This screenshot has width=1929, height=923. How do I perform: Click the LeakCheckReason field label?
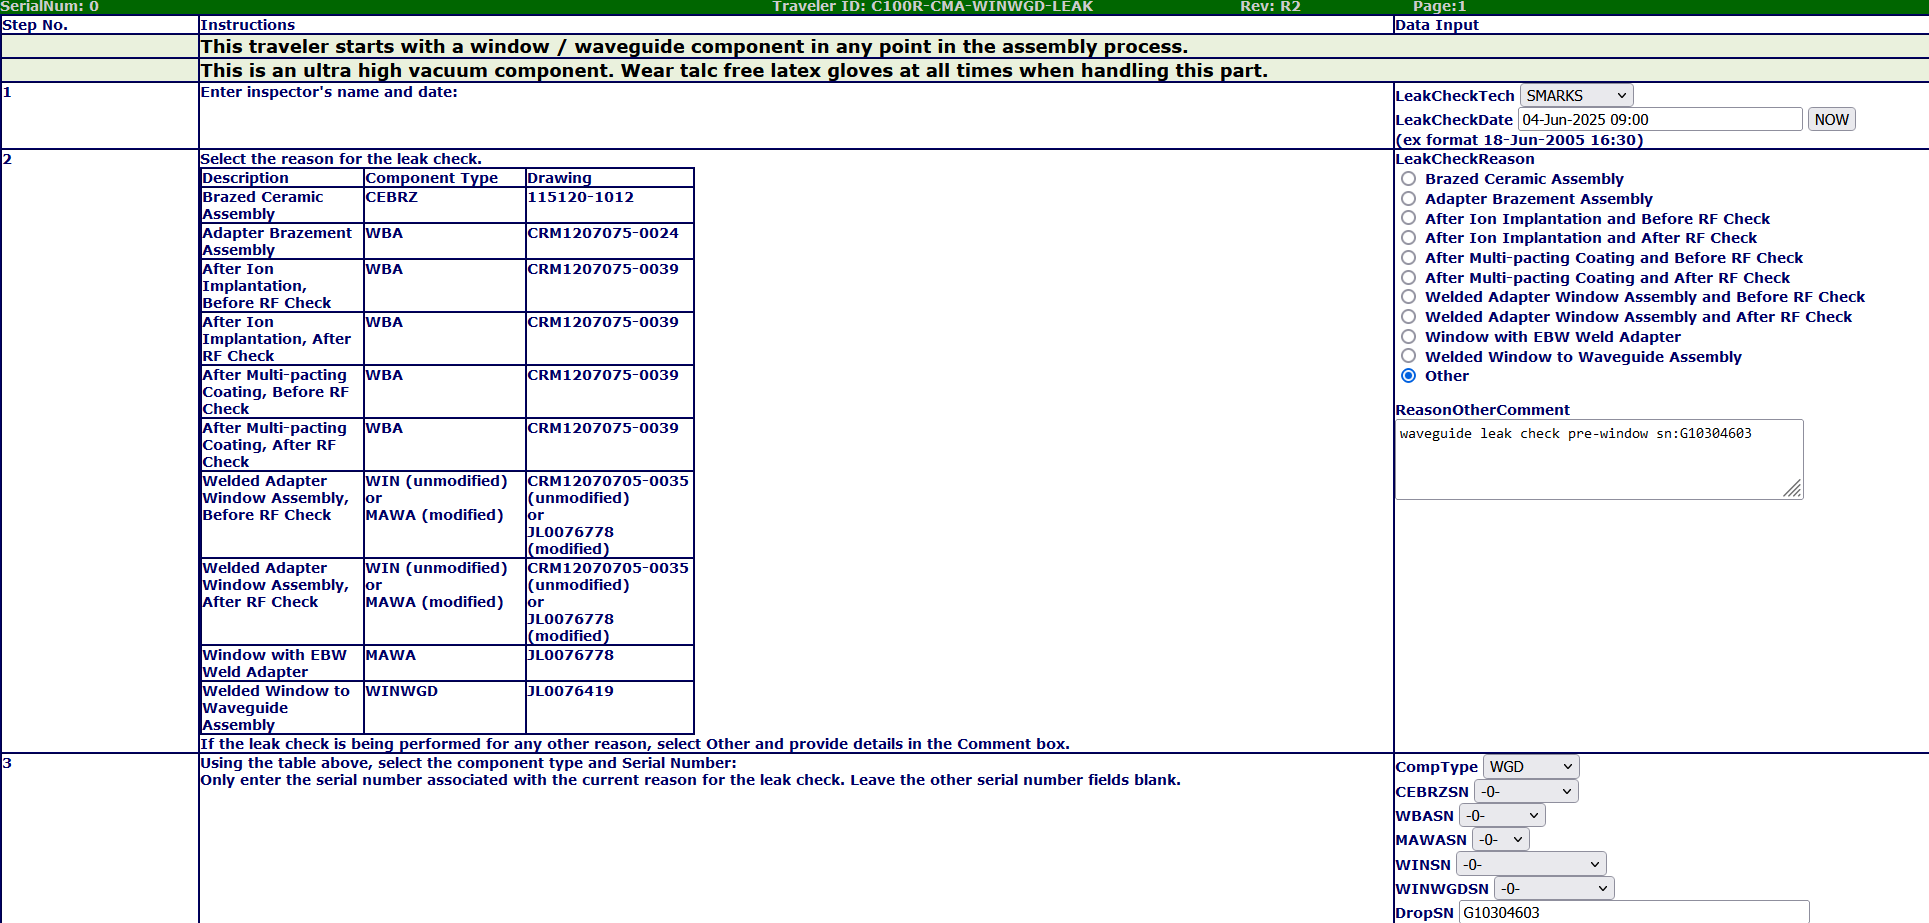(x=1465, y=159)
